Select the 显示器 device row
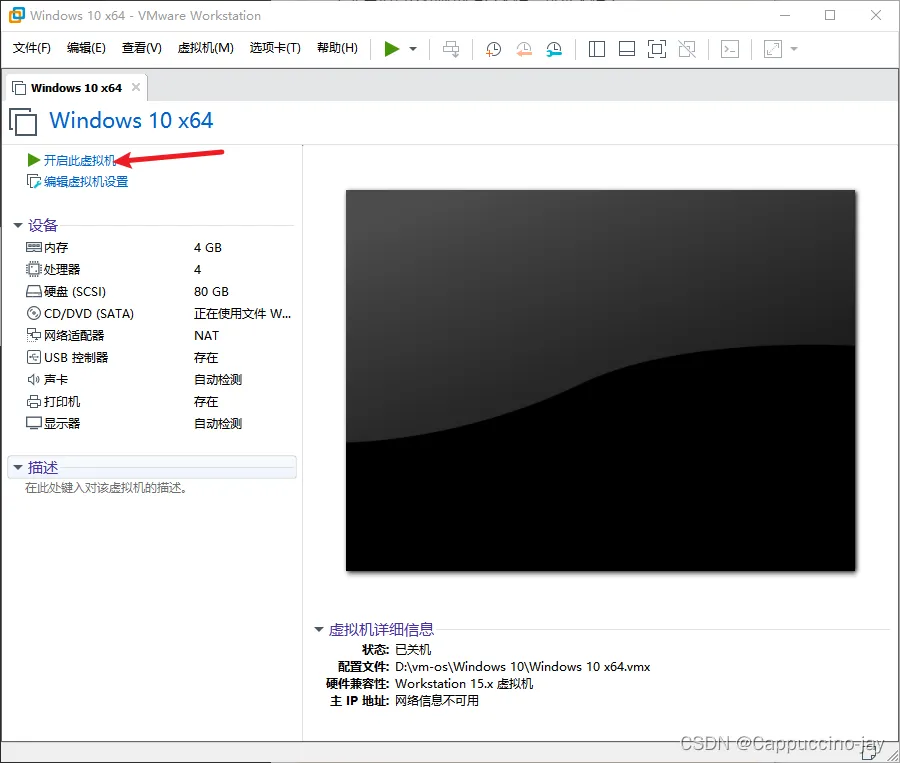Image resolution: width=900 pixels, height=763 pixels. pyautogui.click(x=158, y=423)
